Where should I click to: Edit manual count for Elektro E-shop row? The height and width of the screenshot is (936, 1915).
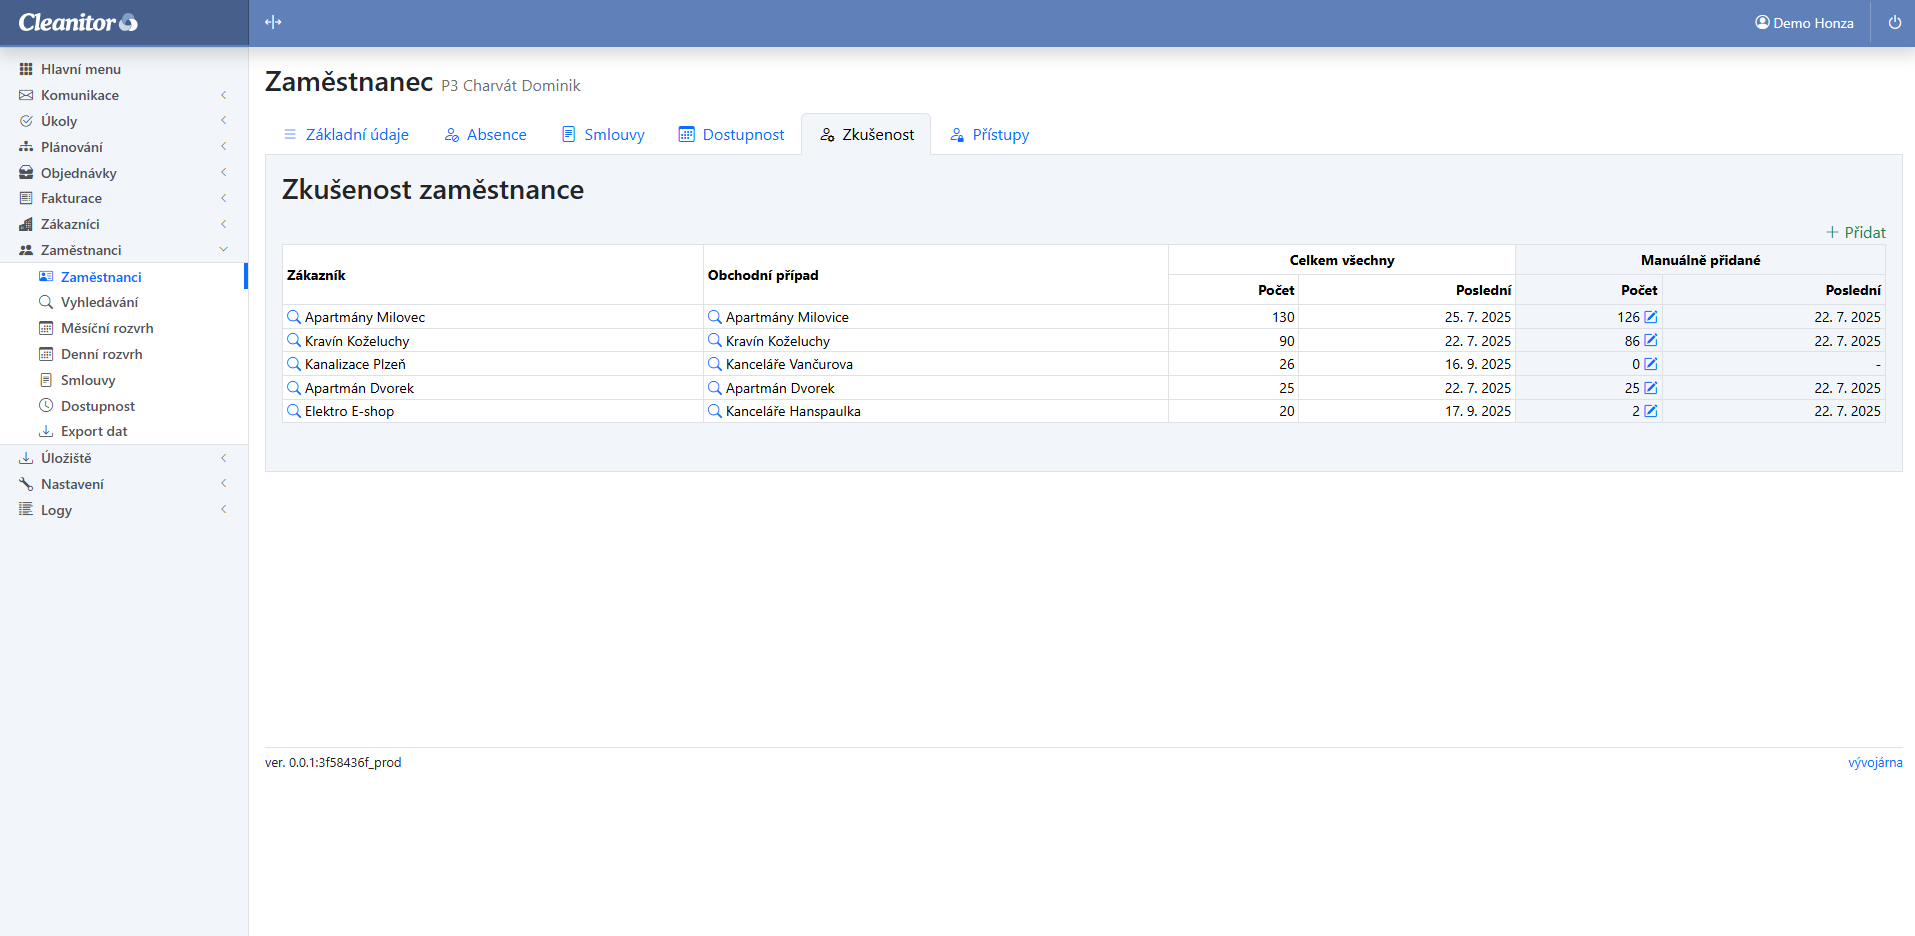[1651, 411]
